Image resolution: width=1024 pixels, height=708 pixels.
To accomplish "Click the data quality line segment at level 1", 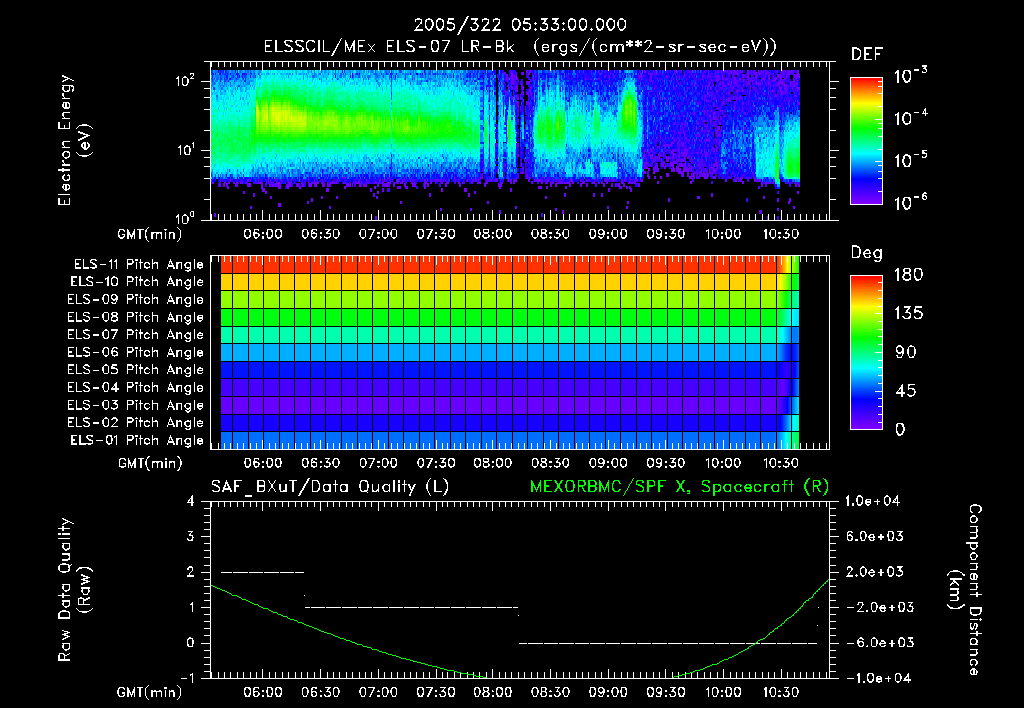I will click(x=411, y=607).
